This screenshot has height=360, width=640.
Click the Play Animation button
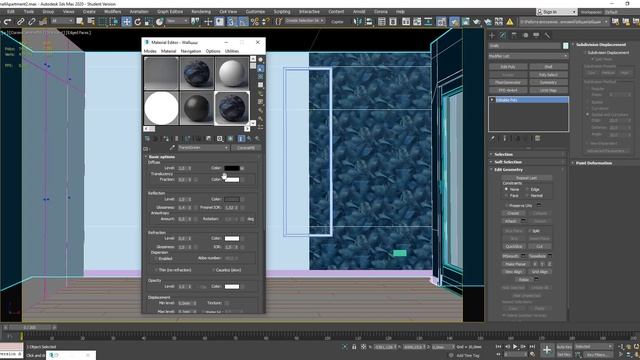pos(515,347)
